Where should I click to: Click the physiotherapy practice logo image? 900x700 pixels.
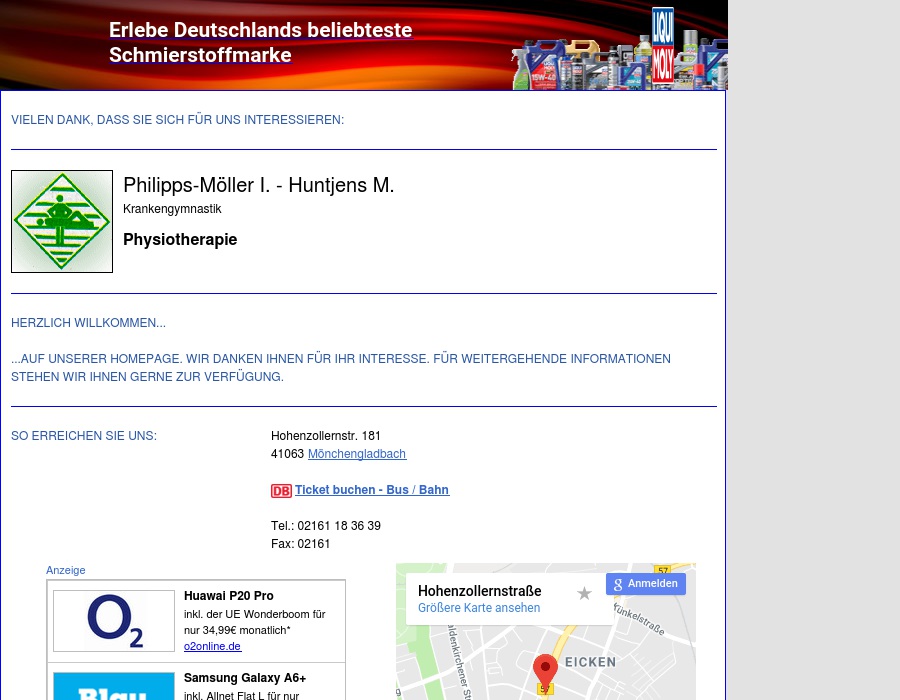click(62, 221)
